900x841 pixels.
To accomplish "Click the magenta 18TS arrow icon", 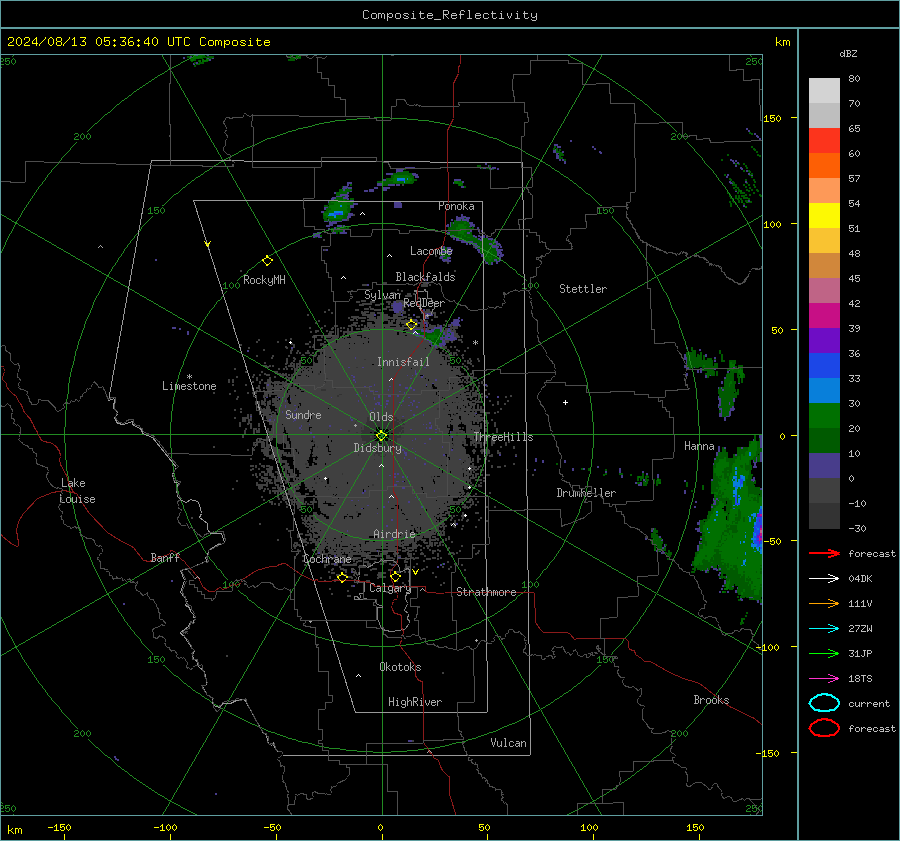I will point(824,679).
